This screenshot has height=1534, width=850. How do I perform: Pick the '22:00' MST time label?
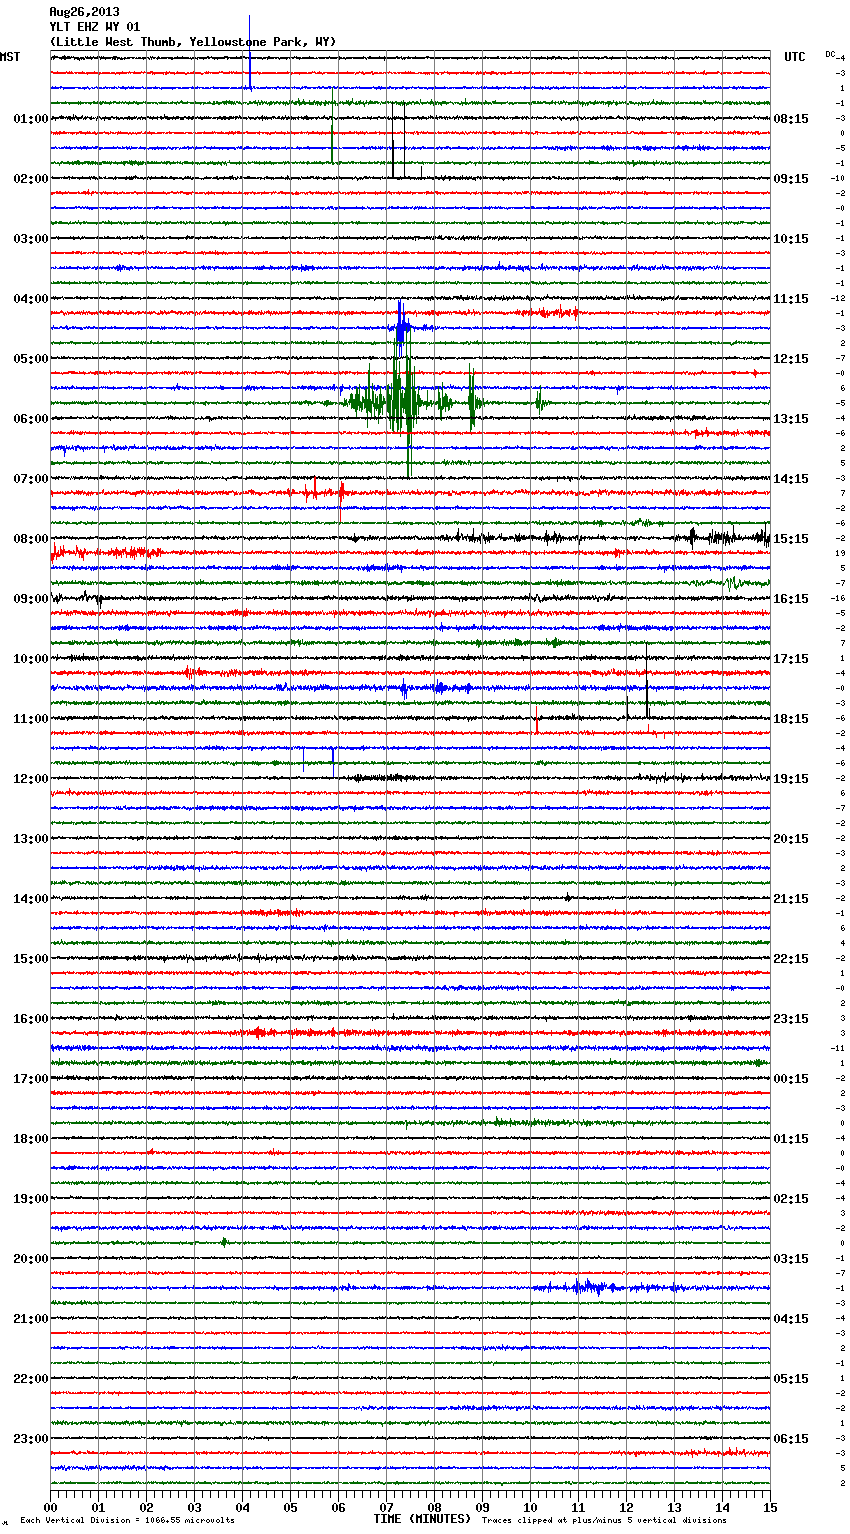pyautogui.click(x=31, y=1379)
